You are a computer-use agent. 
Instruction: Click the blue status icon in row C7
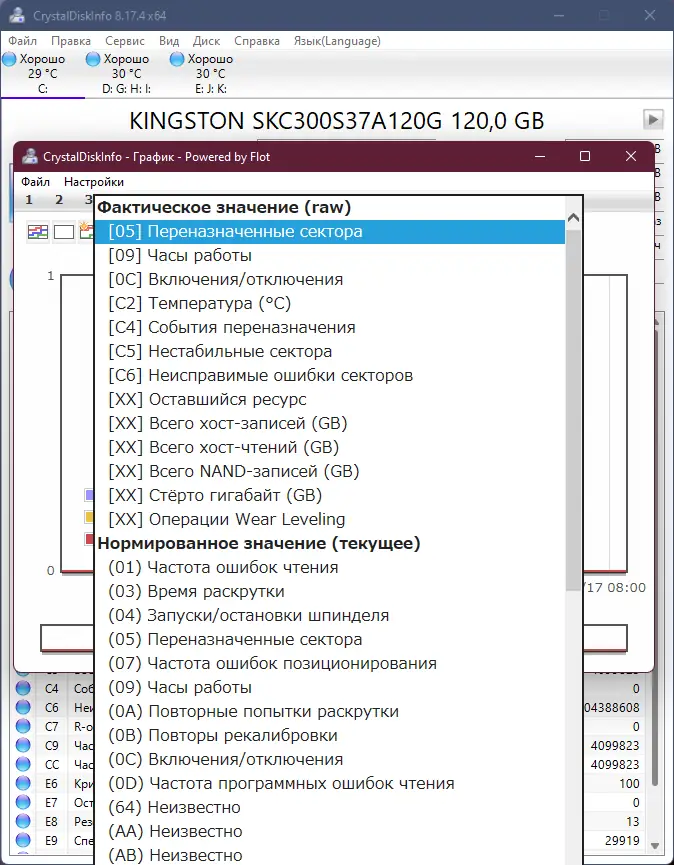pyautogui.click(x=23, y=726)
